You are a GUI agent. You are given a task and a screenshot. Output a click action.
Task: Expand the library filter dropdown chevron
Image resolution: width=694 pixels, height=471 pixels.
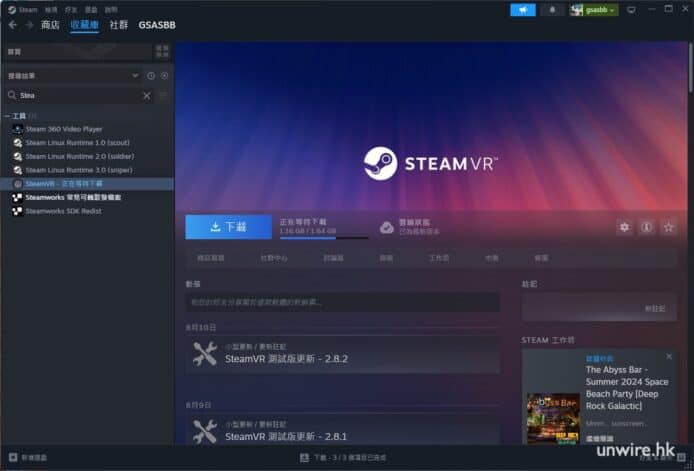click(x=135, y=75)
